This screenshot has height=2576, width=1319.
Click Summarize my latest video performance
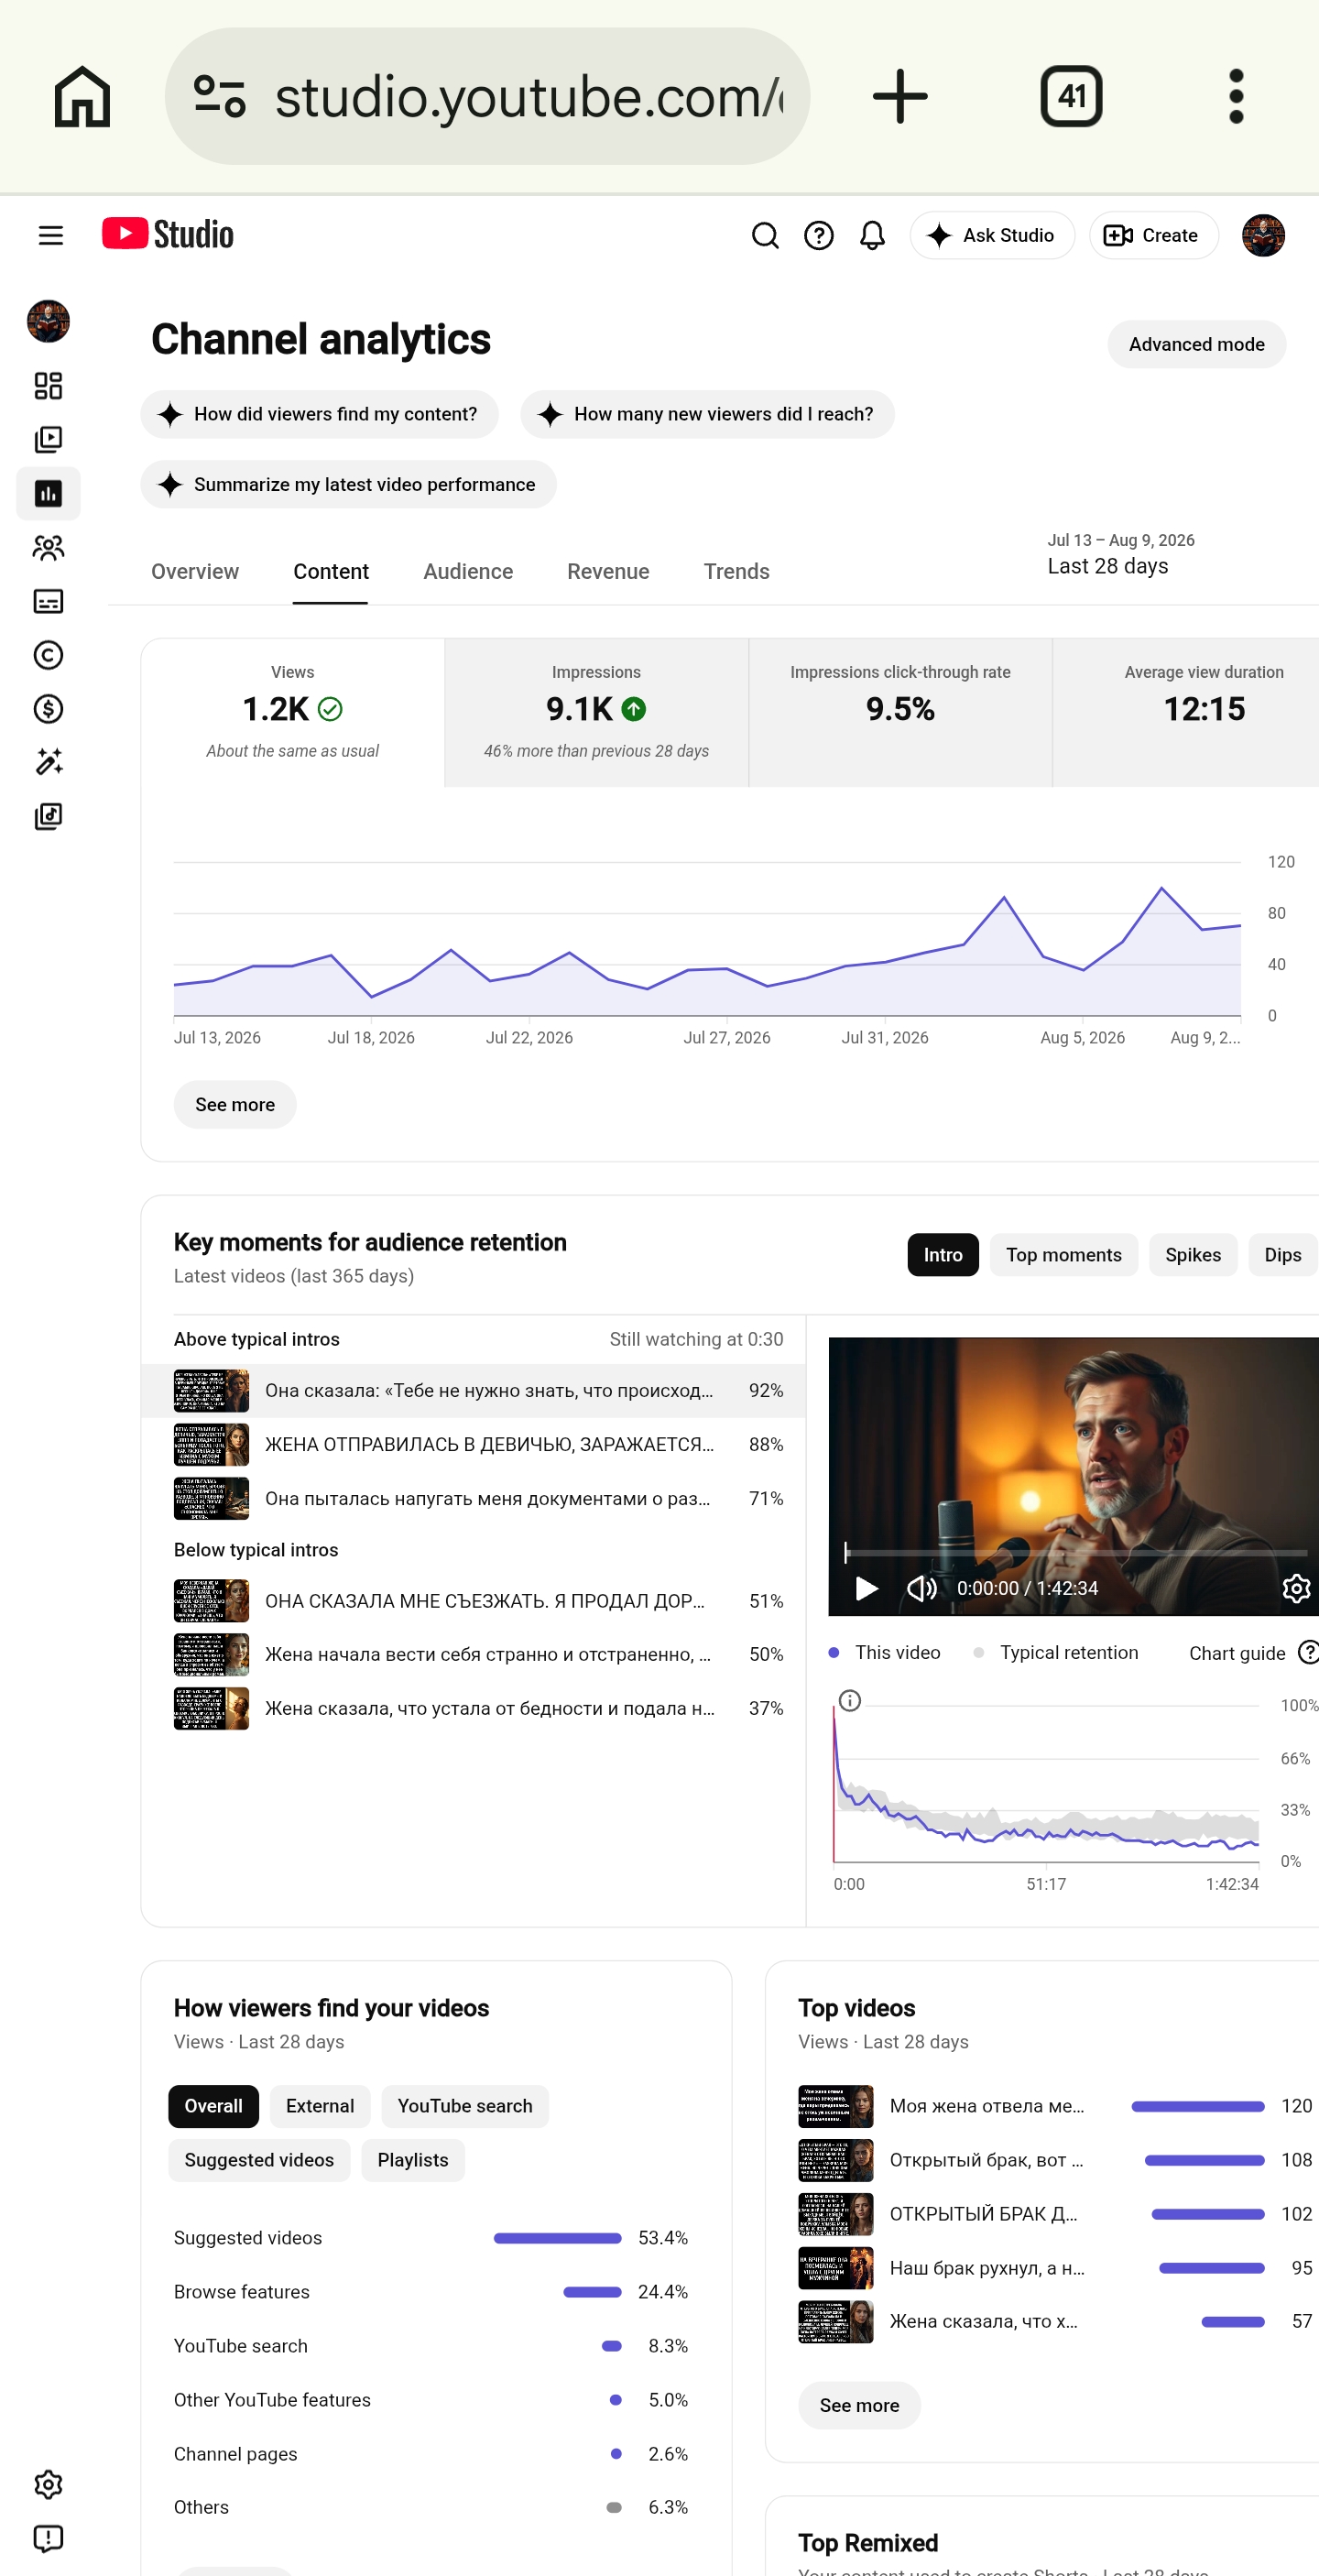tap(348, 484)
